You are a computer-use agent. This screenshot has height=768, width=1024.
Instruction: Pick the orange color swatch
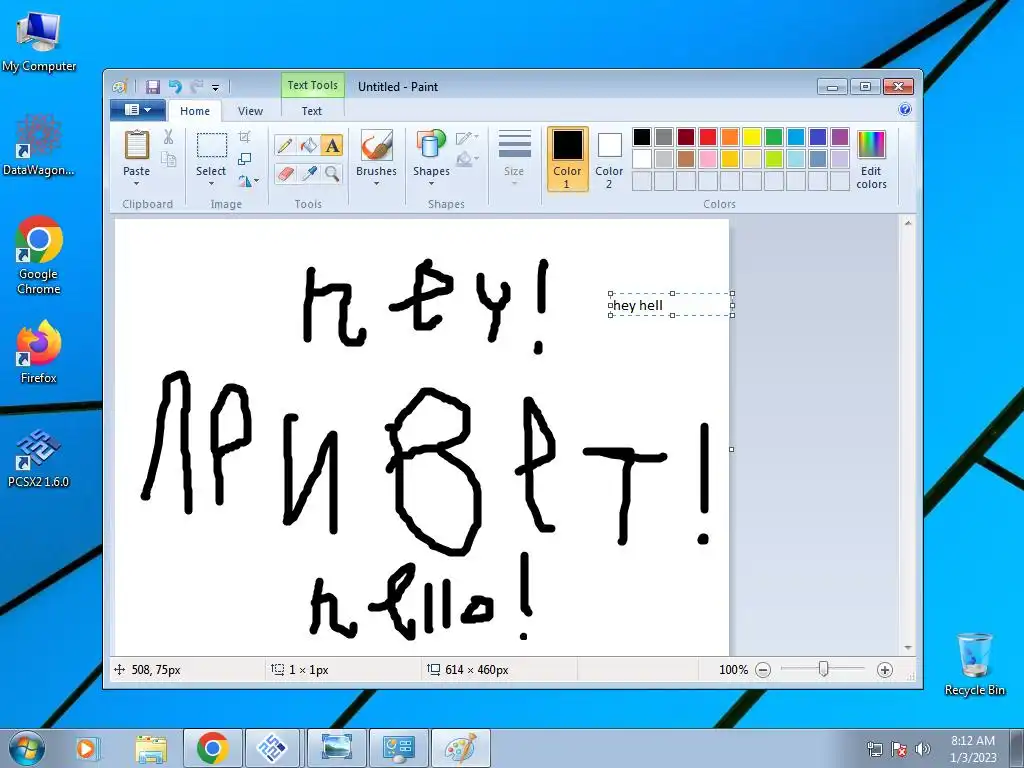click(x=729, y=137)
